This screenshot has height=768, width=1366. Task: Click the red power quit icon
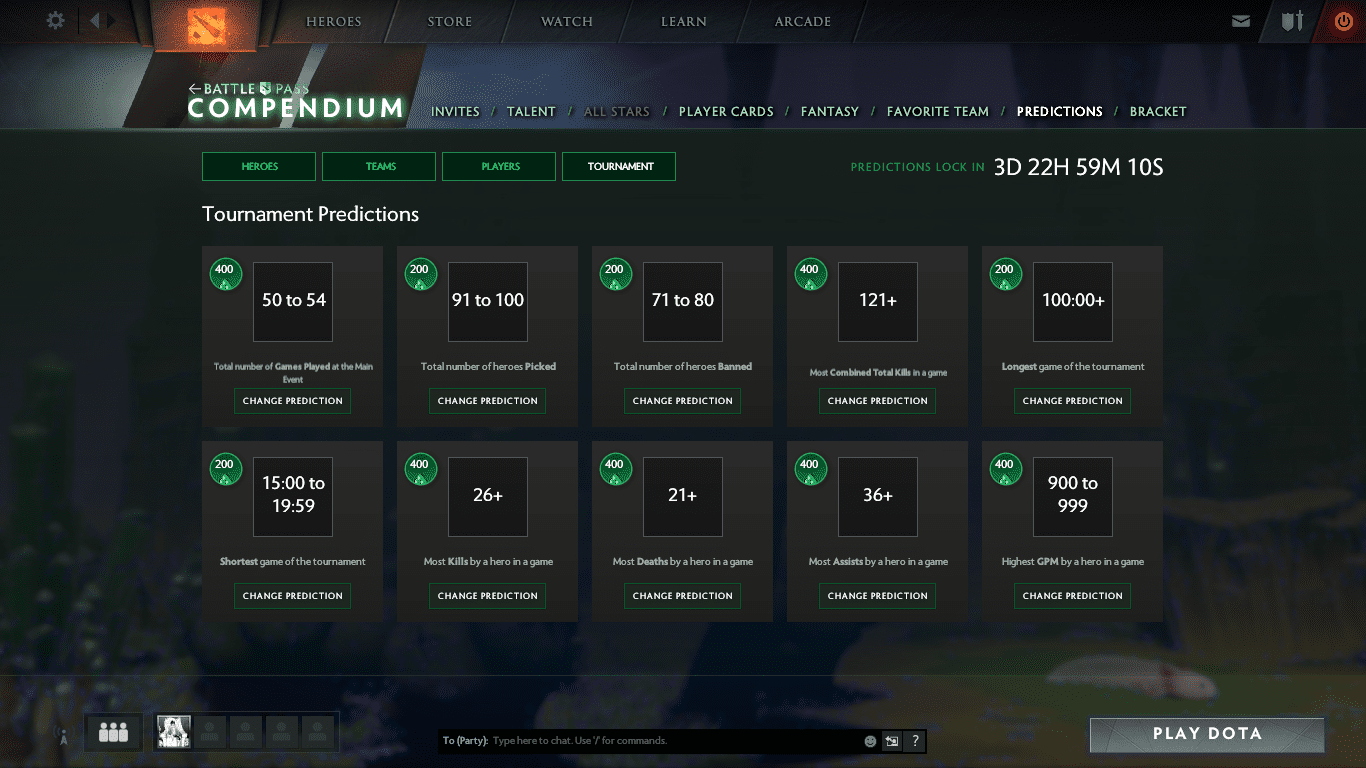[x=1343, y=21]
